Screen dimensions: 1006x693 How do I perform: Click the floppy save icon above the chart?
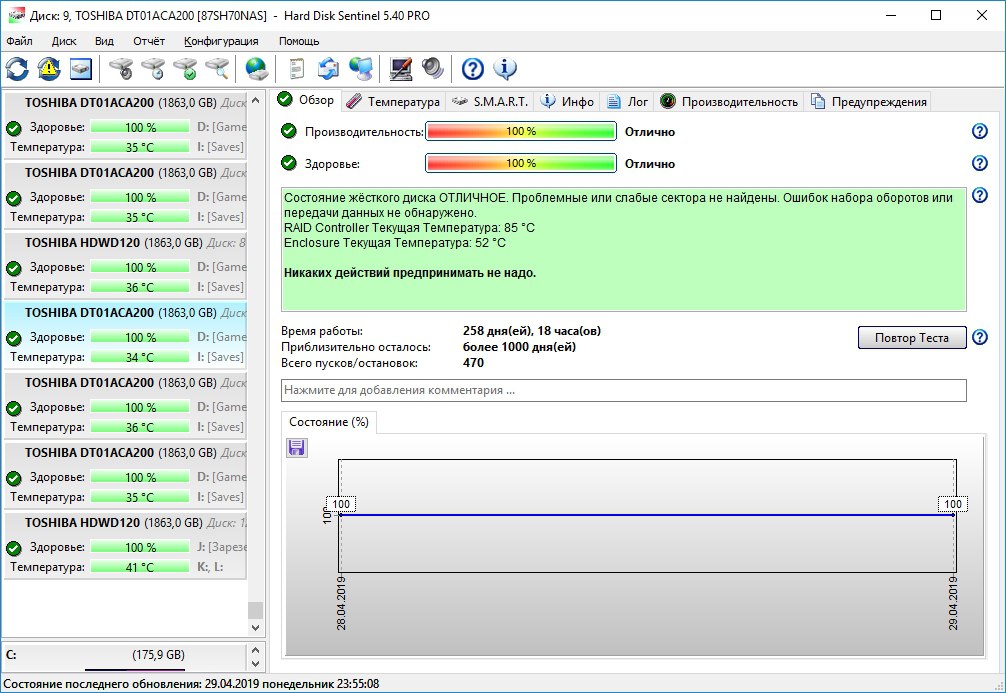click(x=296, y=447)
